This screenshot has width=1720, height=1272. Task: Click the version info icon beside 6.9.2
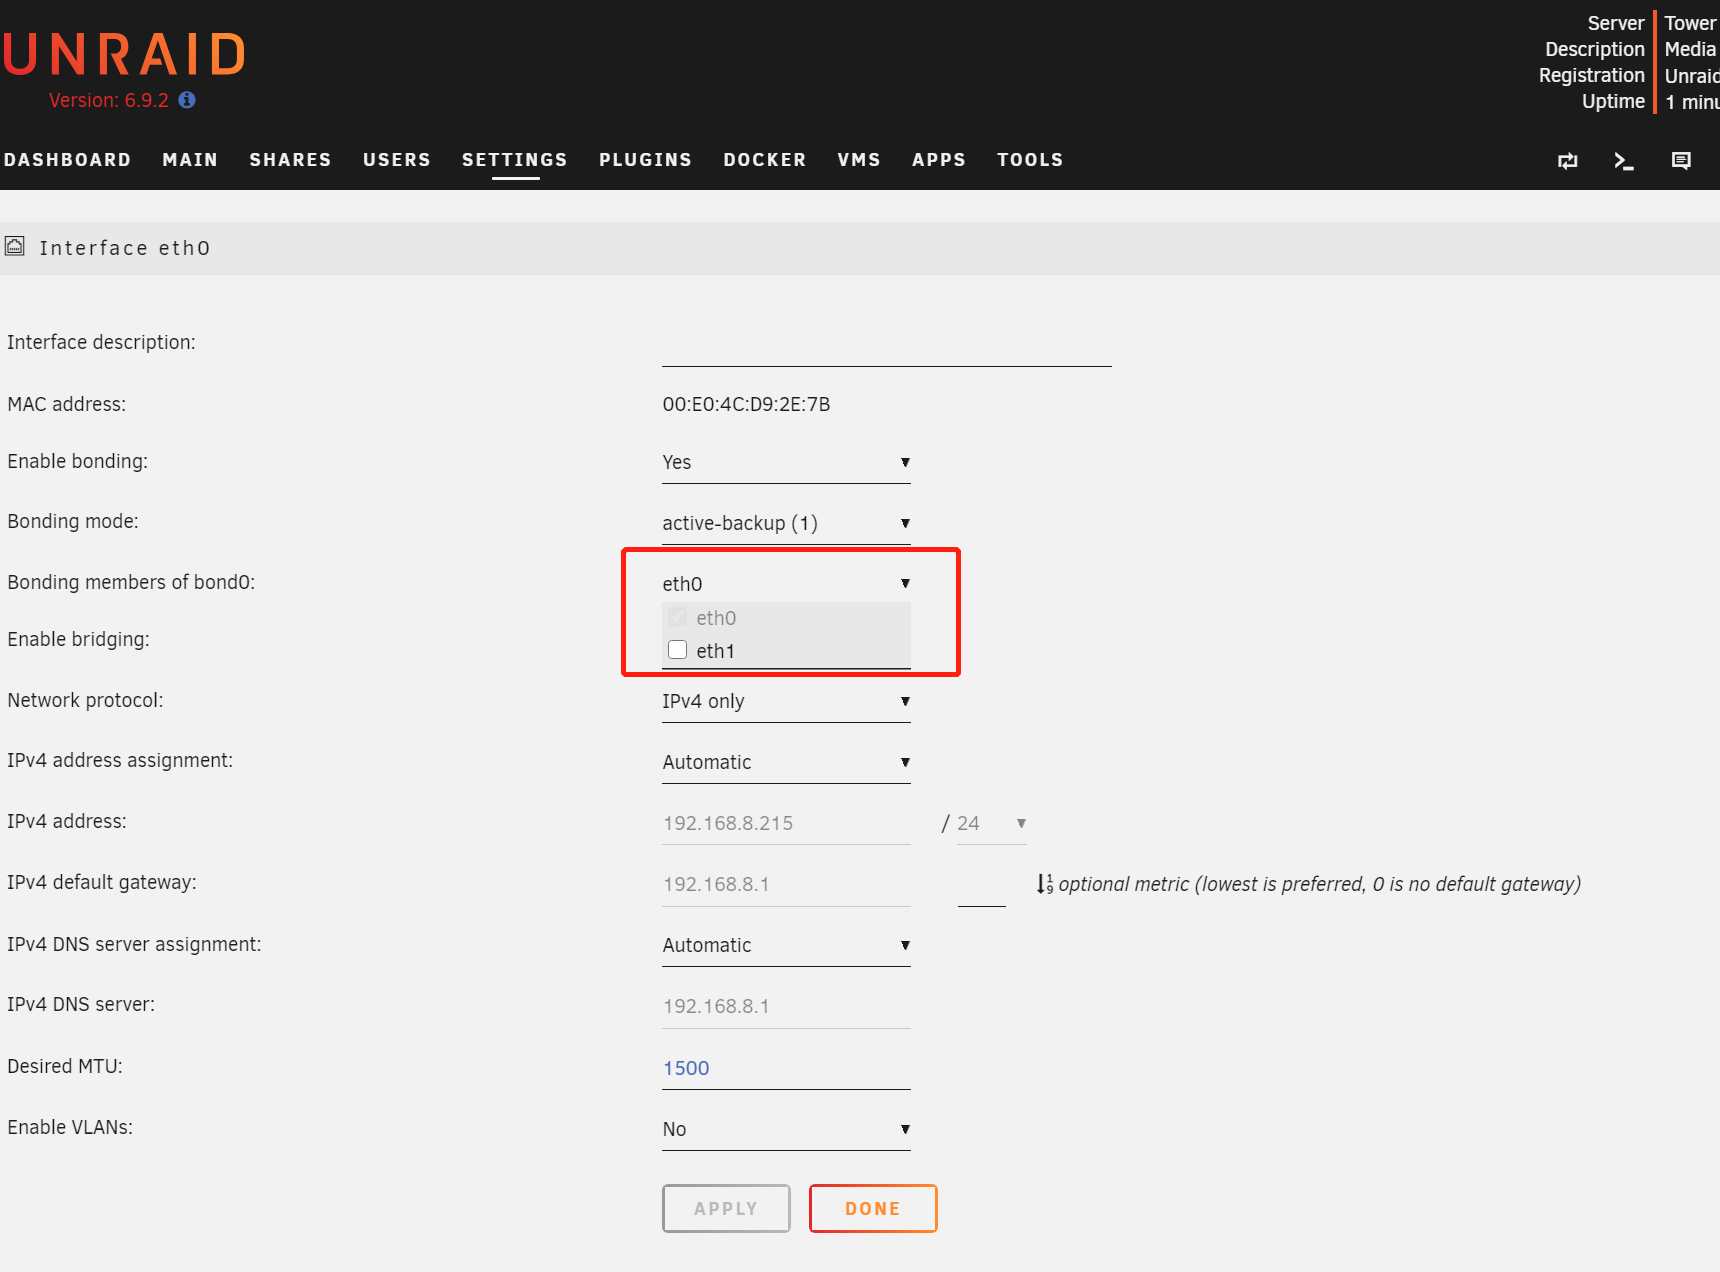[x=187, y=100]
